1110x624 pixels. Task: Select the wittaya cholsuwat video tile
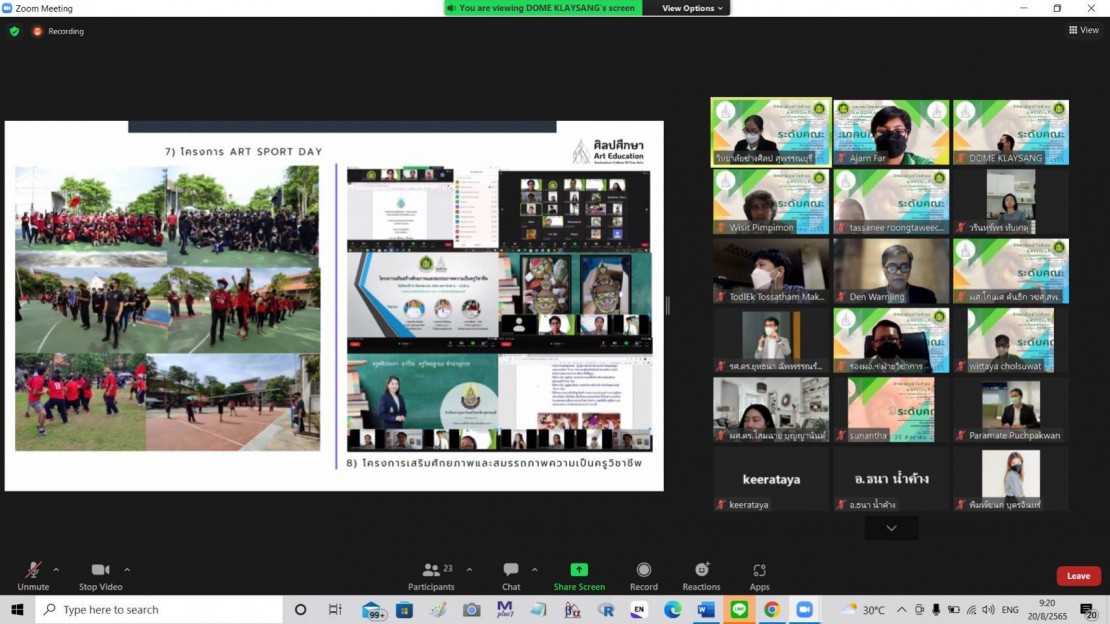click(x=1011, y=341)
